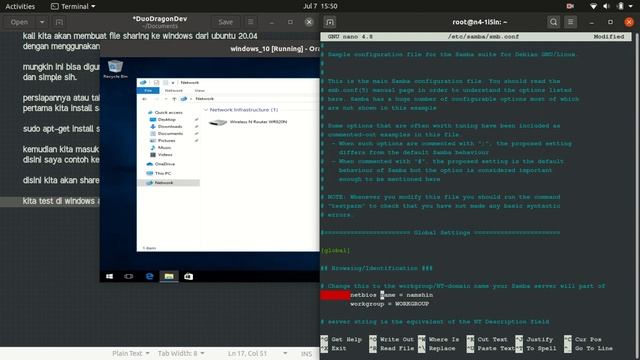Select the Wireless N Router WR820N device

[248, 122]
